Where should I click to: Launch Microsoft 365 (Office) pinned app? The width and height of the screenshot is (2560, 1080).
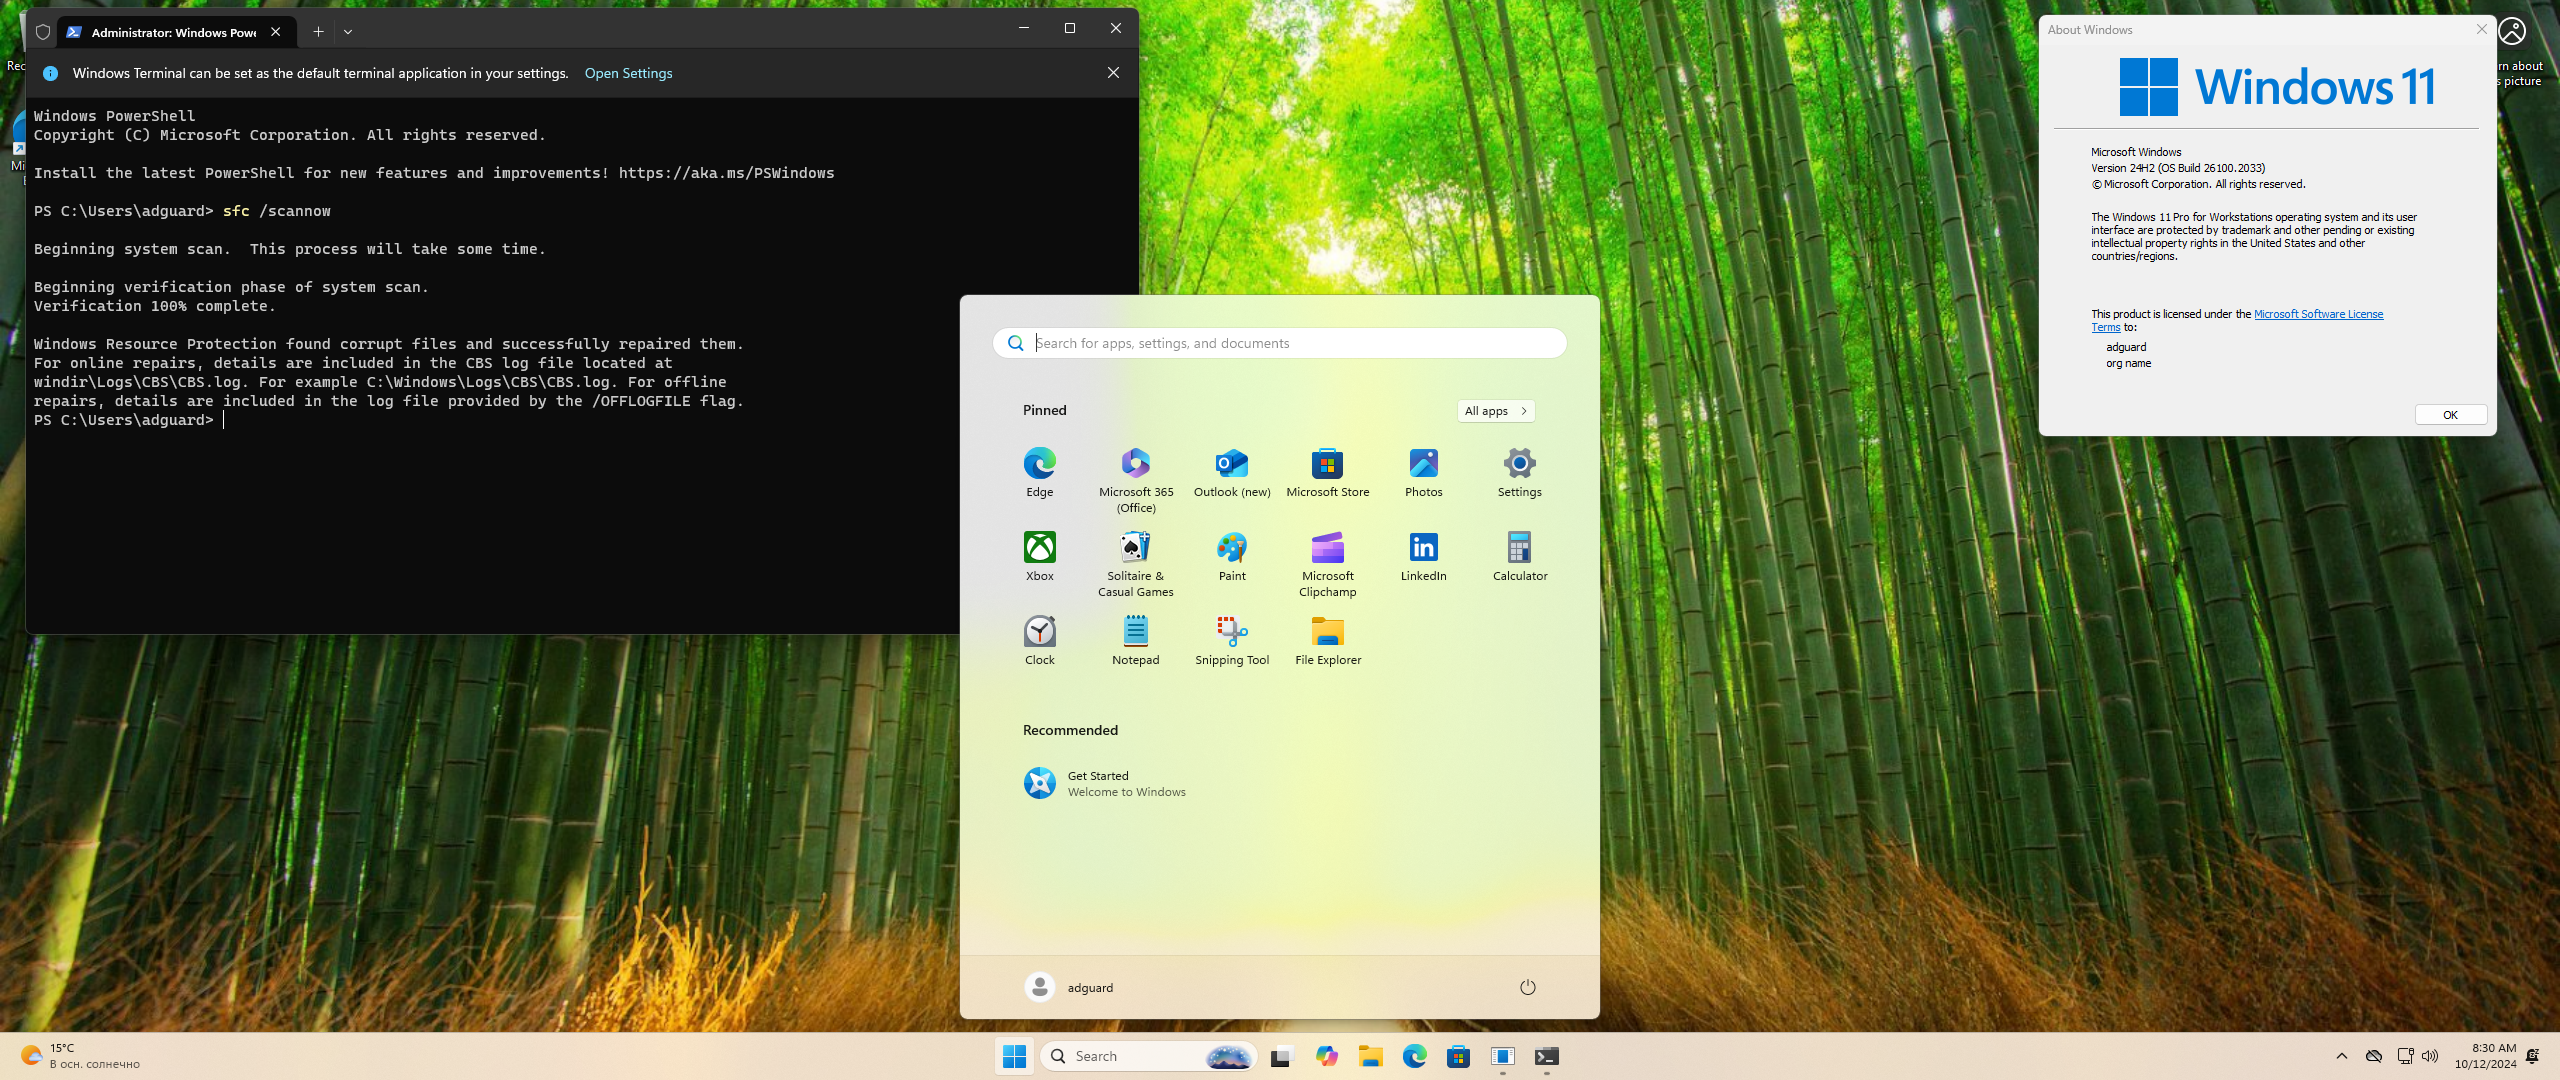click(1136, 480)
